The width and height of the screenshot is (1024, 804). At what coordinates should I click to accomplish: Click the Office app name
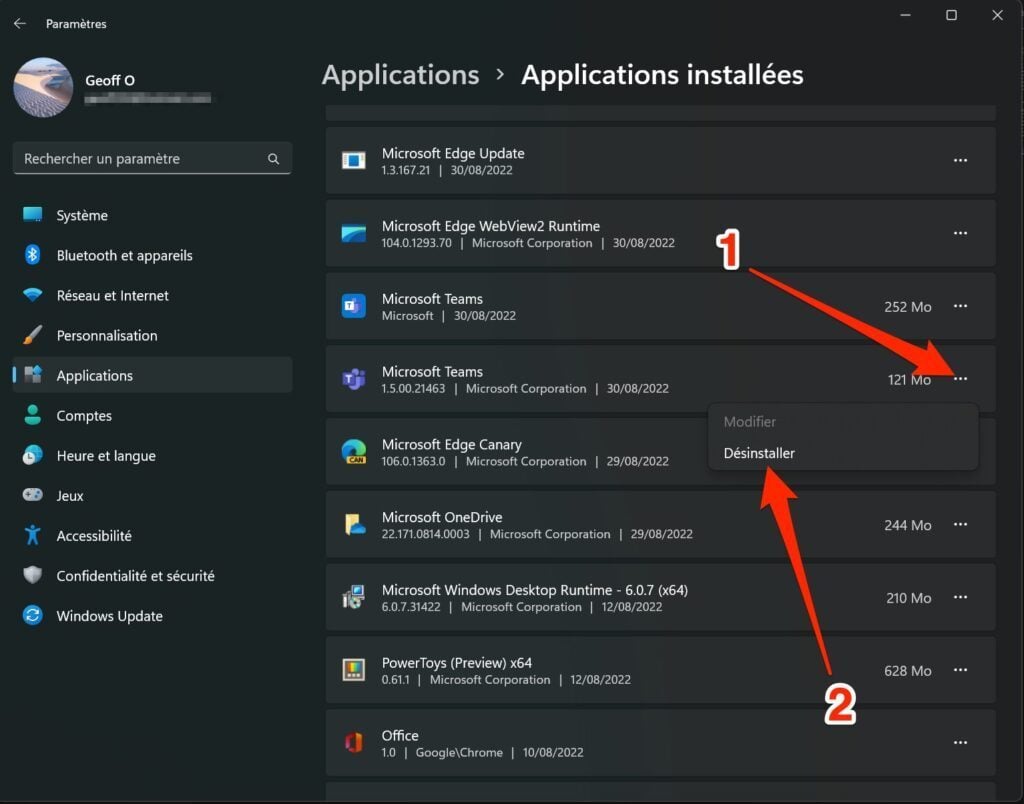(400, 735)
